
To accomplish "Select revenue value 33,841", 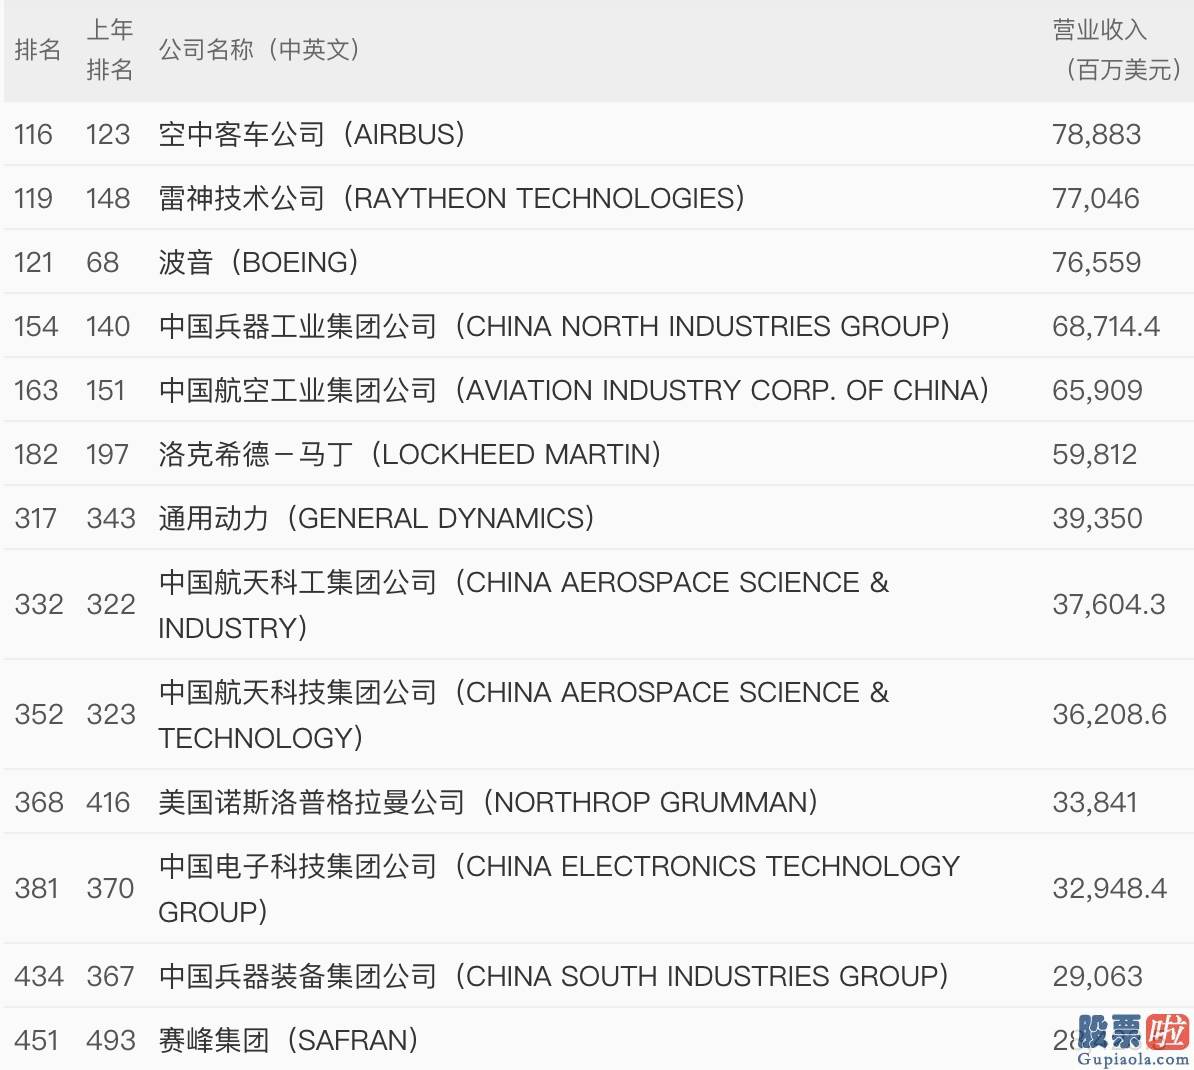I will 1095,802.
